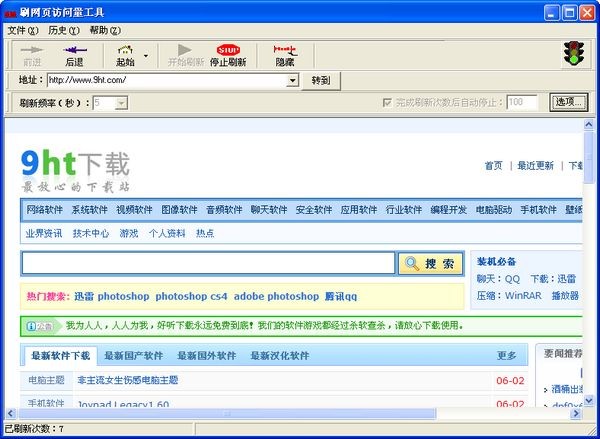Click the hot search 'adobe photoshop' link
This screenshot has height=439, width=600.
(276, 297)
